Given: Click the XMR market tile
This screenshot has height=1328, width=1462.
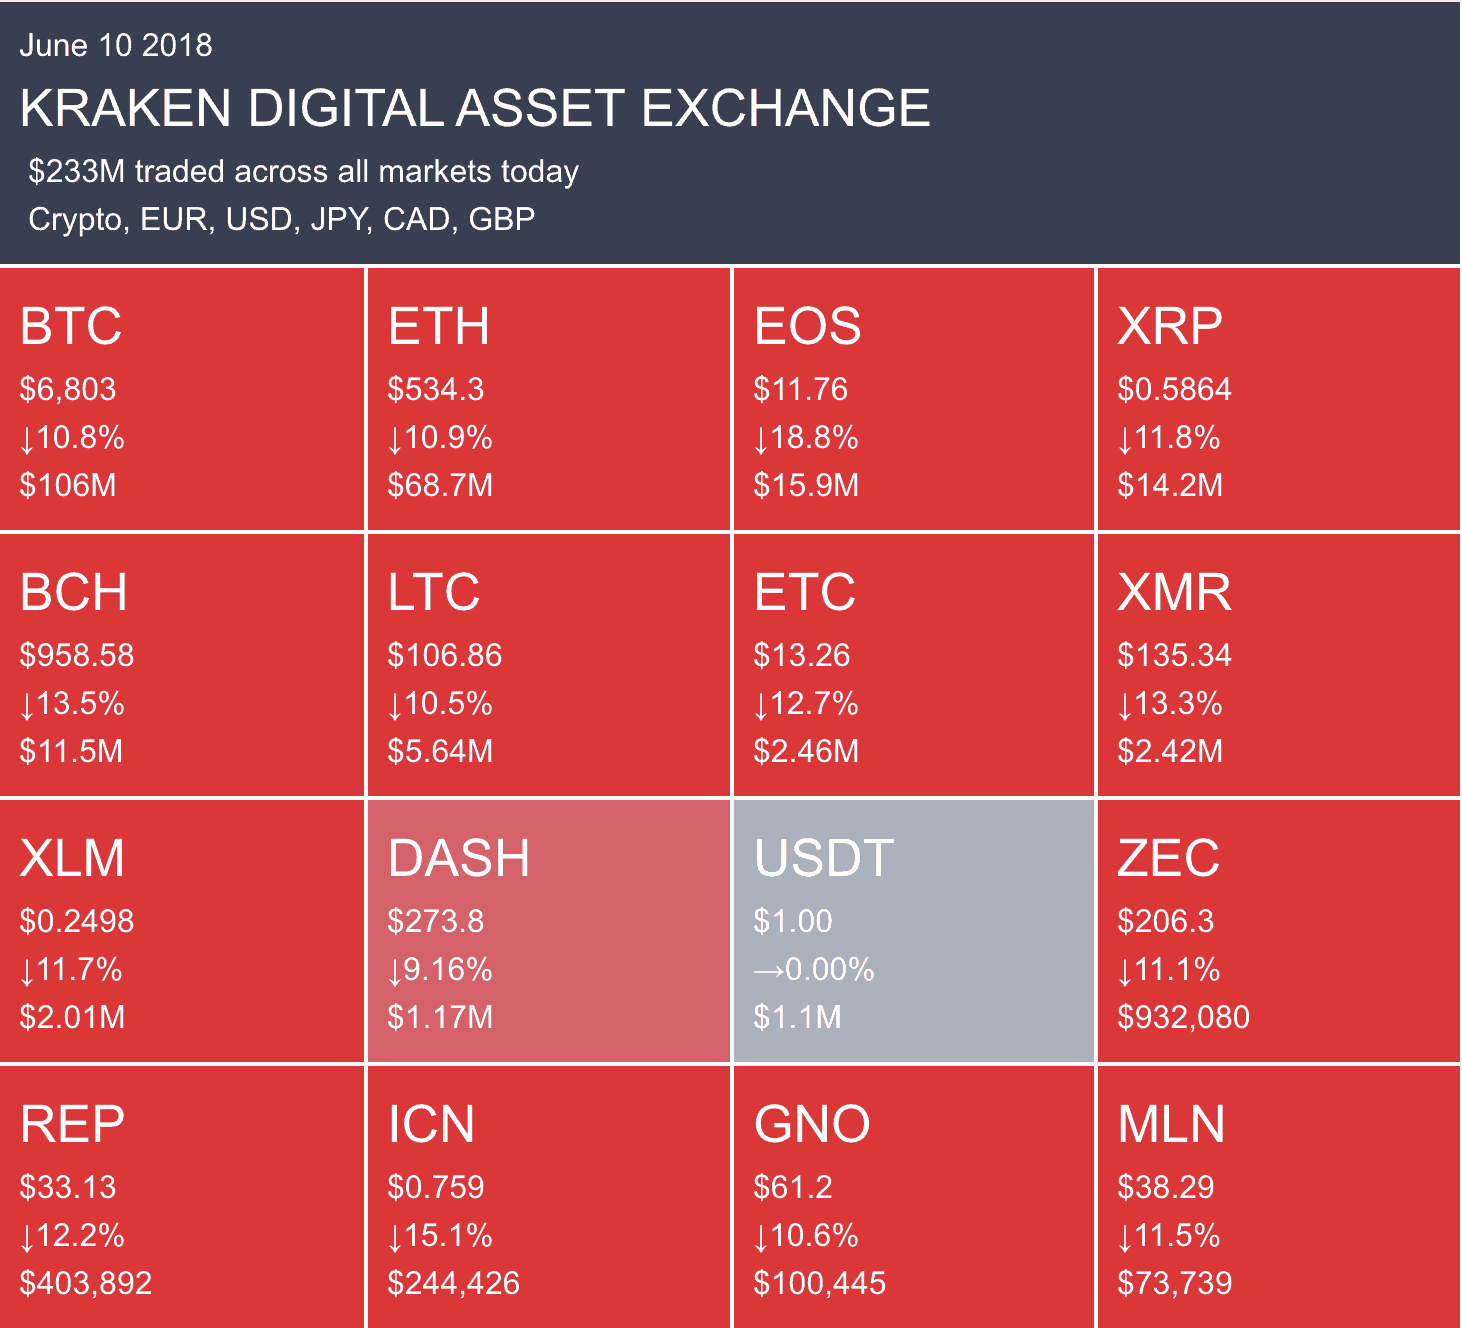Looking at the screenshot, I should 1279,665.
